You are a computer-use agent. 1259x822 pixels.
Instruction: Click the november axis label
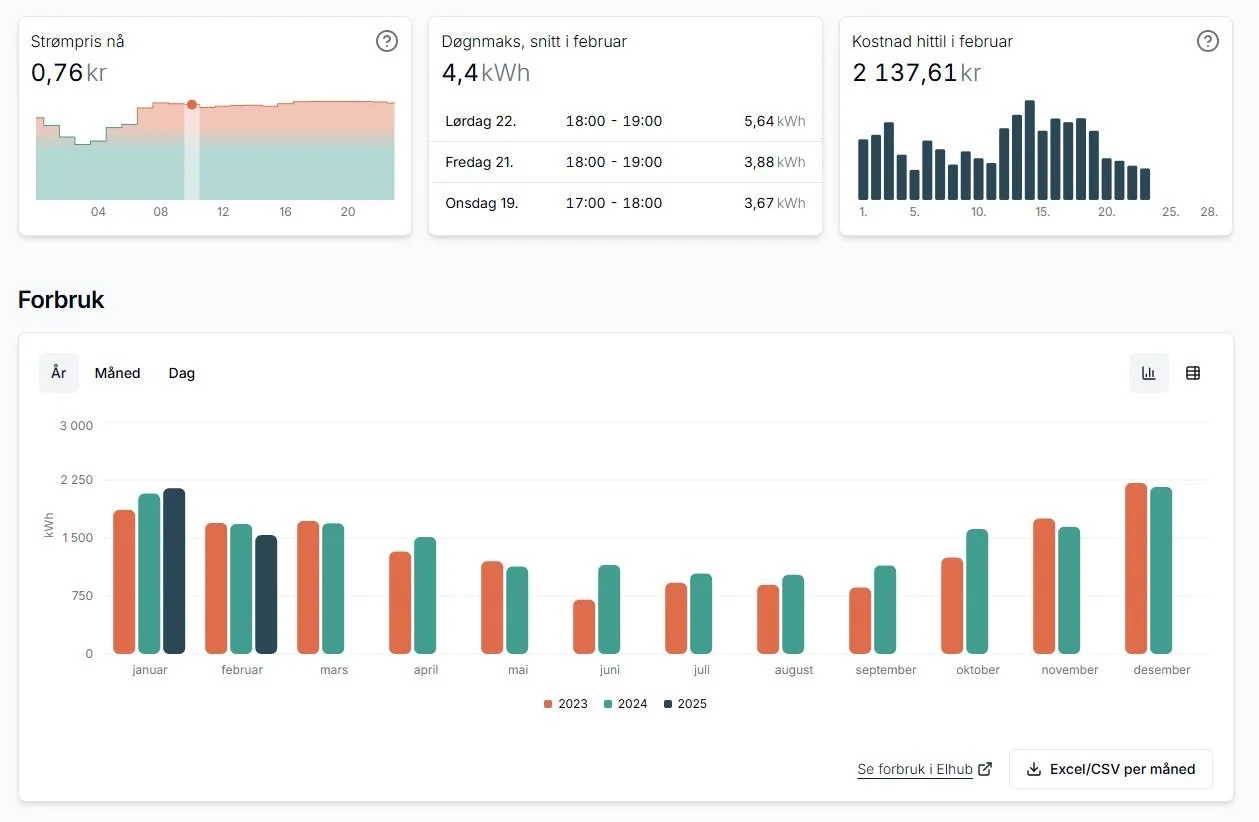coord(1070,670)
